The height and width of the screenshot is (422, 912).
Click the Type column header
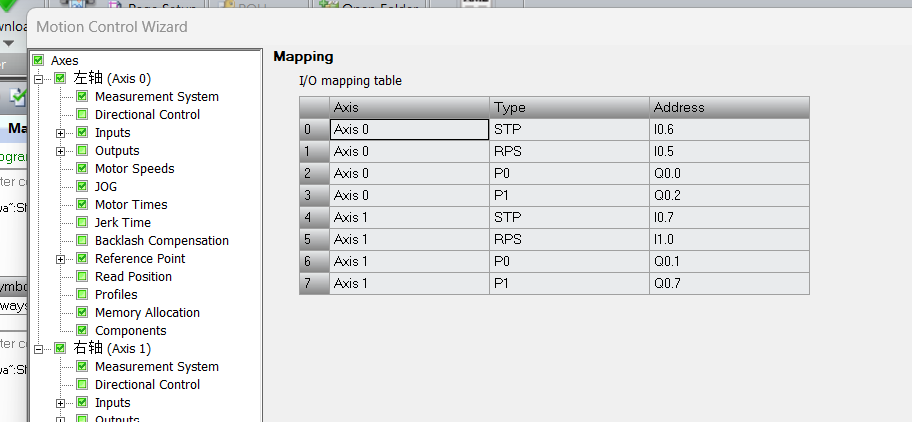pos(568,108)
